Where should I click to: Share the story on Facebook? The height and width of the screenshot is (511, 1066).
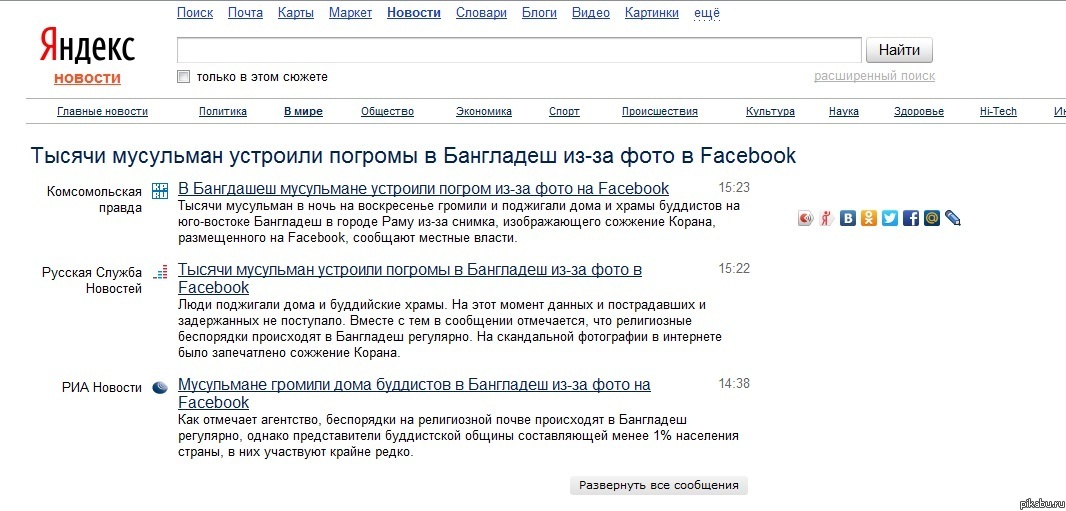point(910,218)
